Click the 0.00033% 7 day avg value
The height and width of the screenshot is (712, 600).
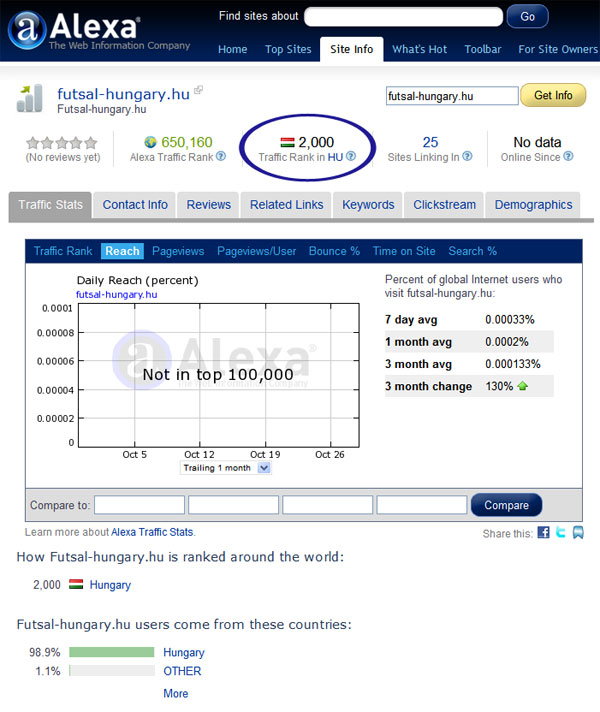tap(510, 319)
